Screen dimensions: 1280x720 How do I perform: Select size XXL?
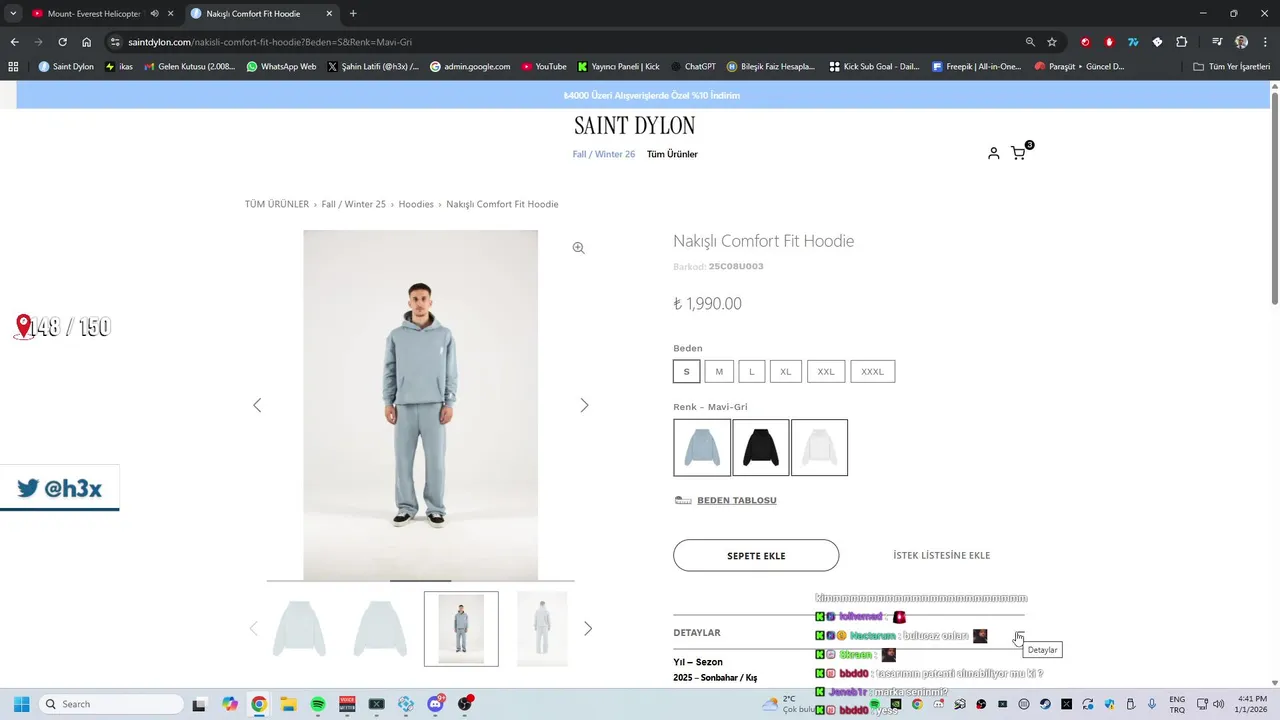click(826, 371)
